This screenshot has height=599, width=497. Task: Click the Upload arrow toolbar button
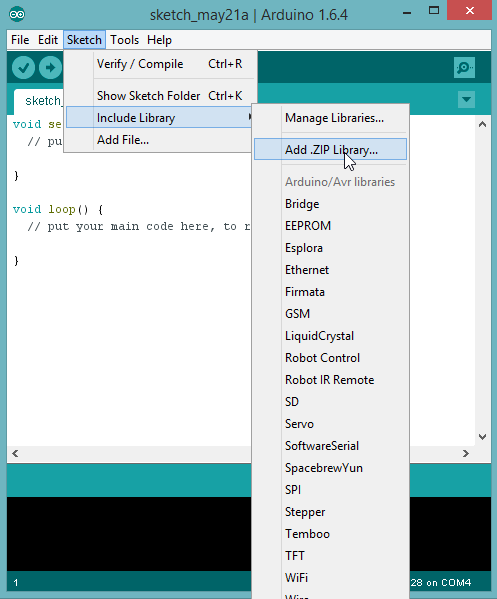[50, 68]
